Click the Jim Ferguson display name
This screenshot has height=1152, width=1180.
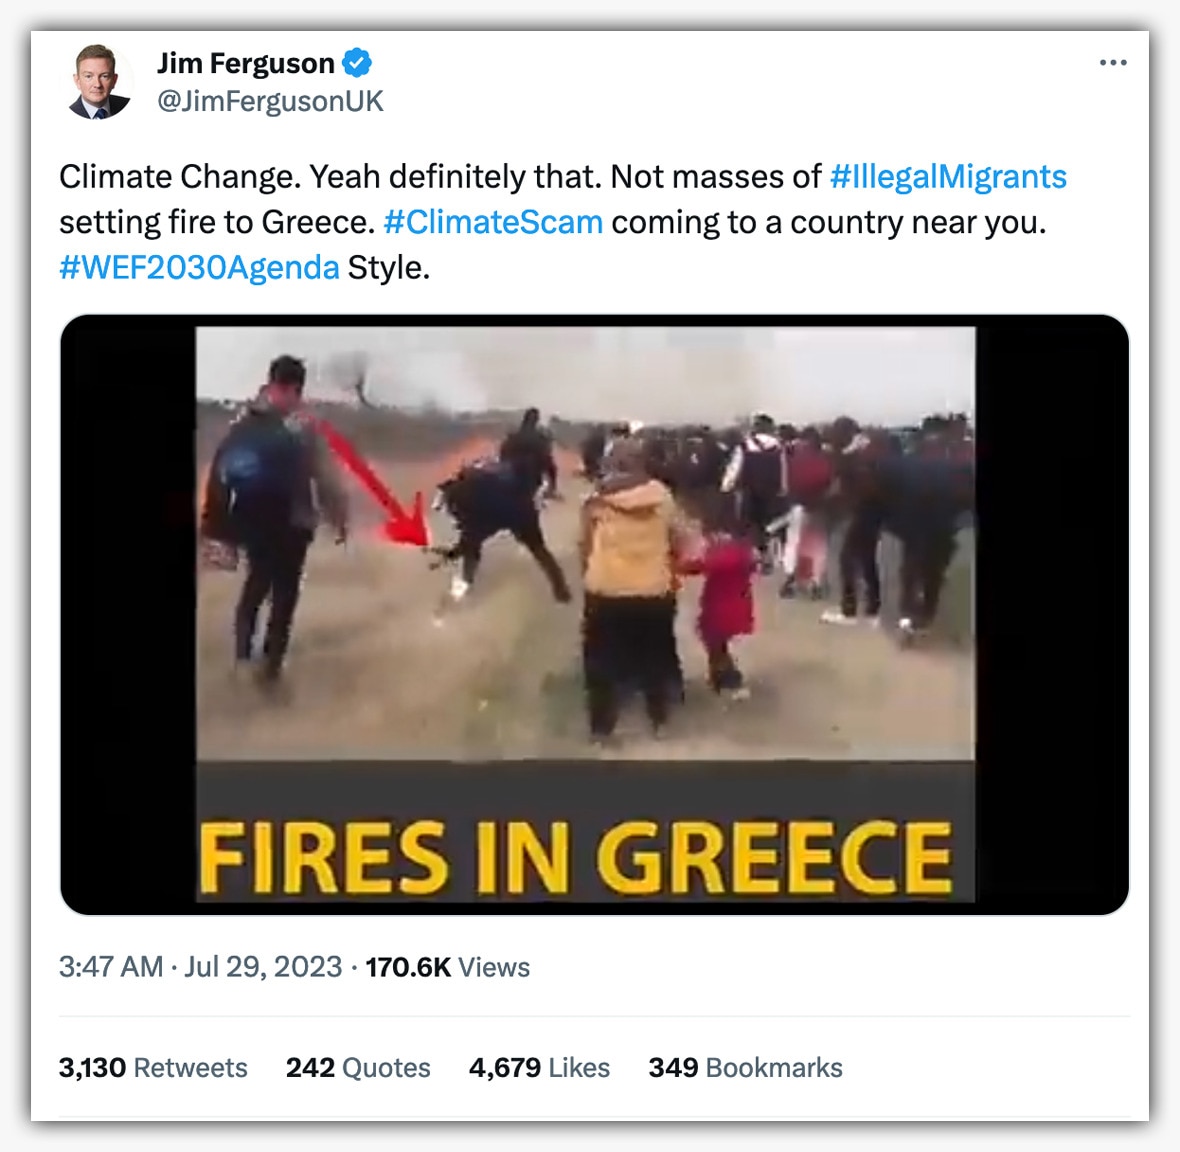[245, 63]
